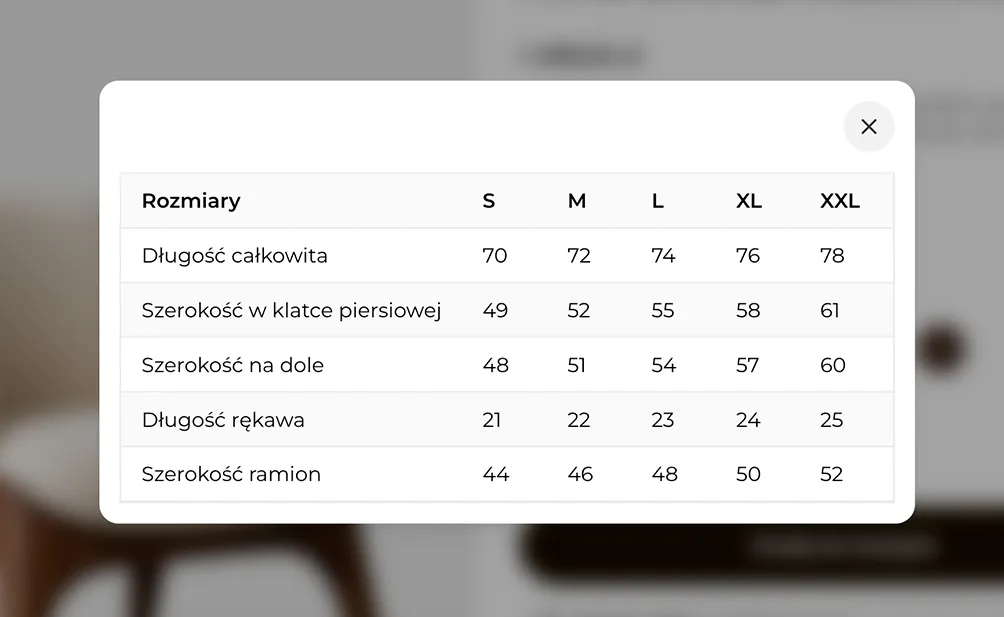Click the value 70 for size S length
The width and height of the screenshot is (1004, 617).
(x=494, y=255)
